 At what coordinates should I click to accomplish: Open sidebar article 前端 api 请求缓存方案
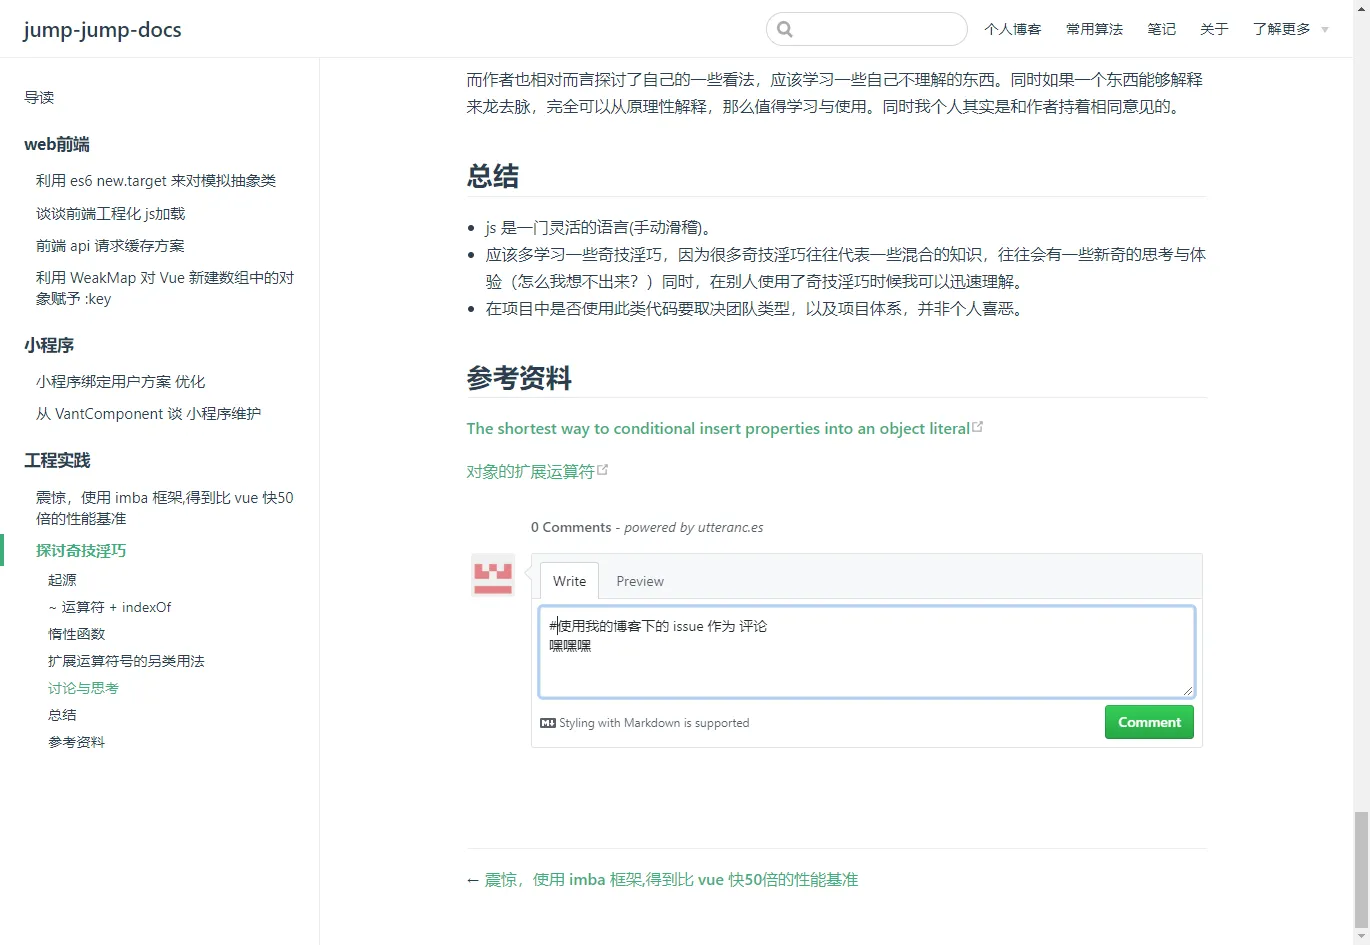point(110,246)
